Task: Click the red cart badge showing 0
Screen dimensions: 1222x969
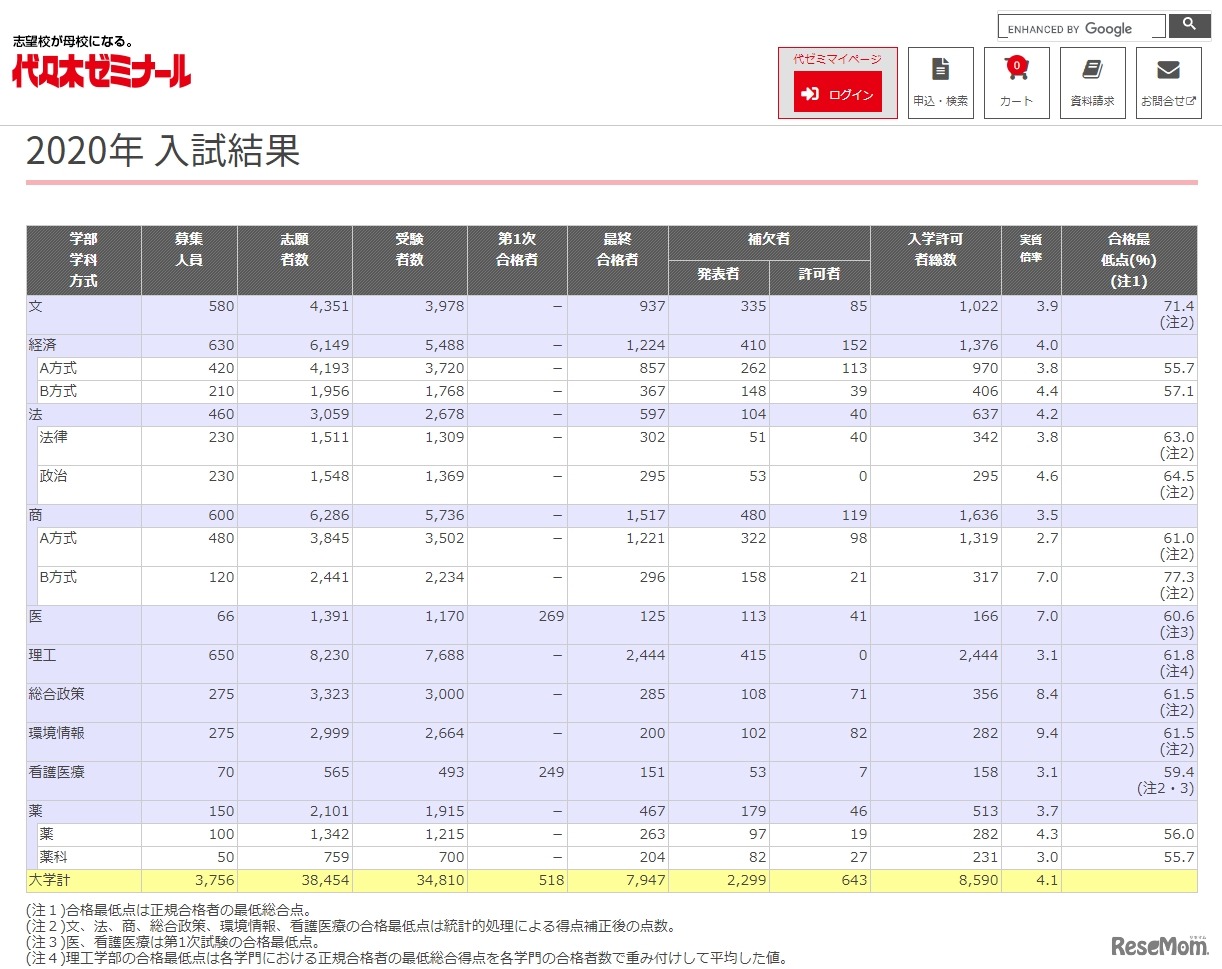Action: [x=1017, y=62]
